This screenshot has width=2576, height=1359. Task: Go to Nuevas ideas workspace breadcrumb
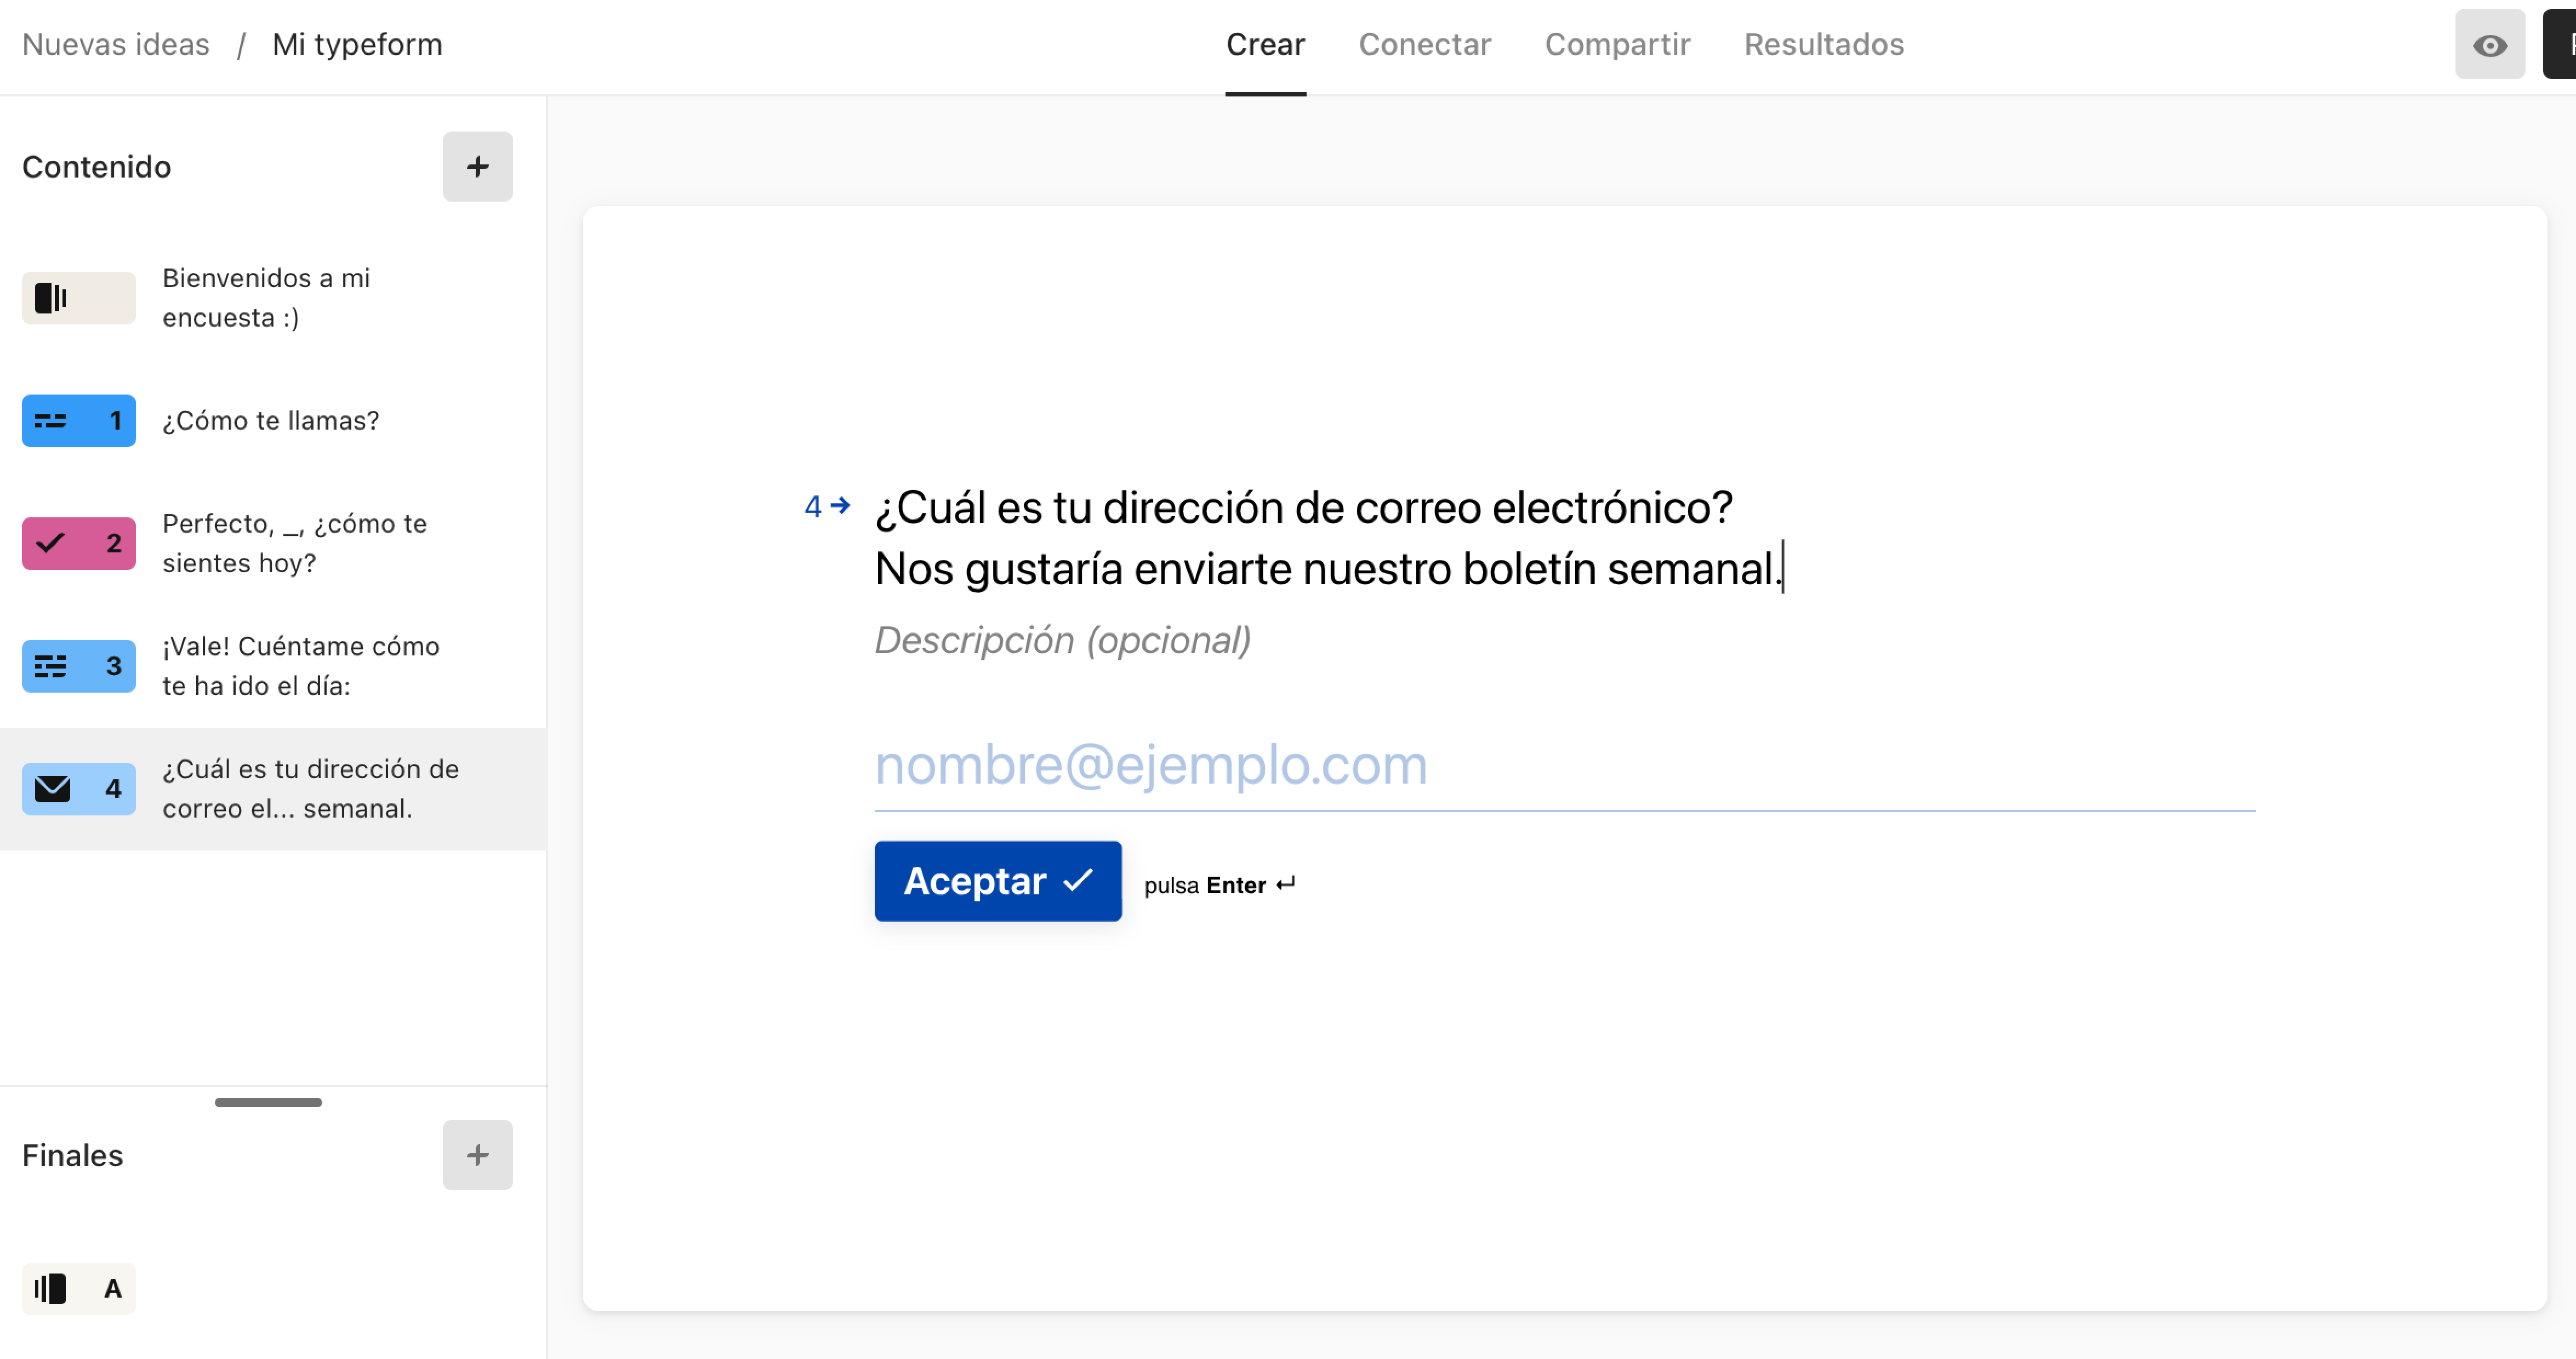click(116, 45)
